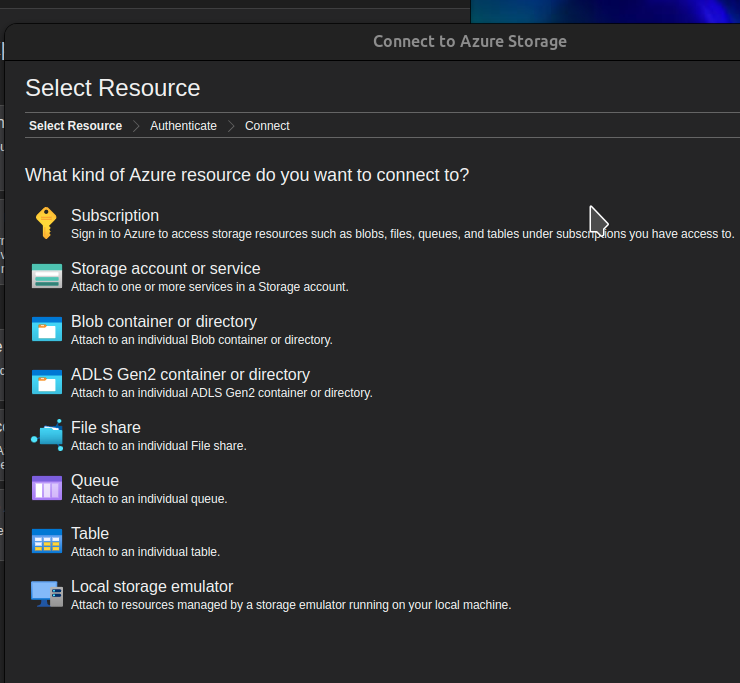Go to Select Resource breadcrumb step
The height and width of the screenshot is (683, 740).
pos(76,126)
